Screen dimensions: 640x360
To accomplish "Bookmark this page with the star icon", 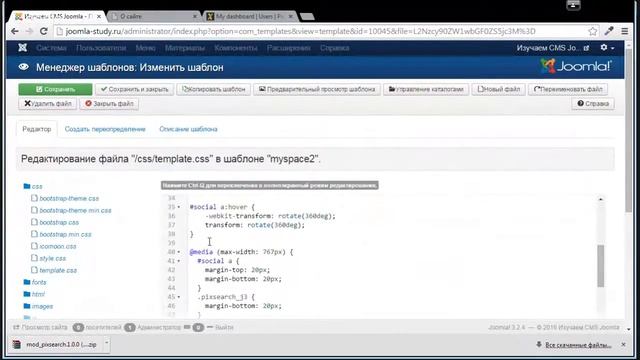I will point(593,31).
